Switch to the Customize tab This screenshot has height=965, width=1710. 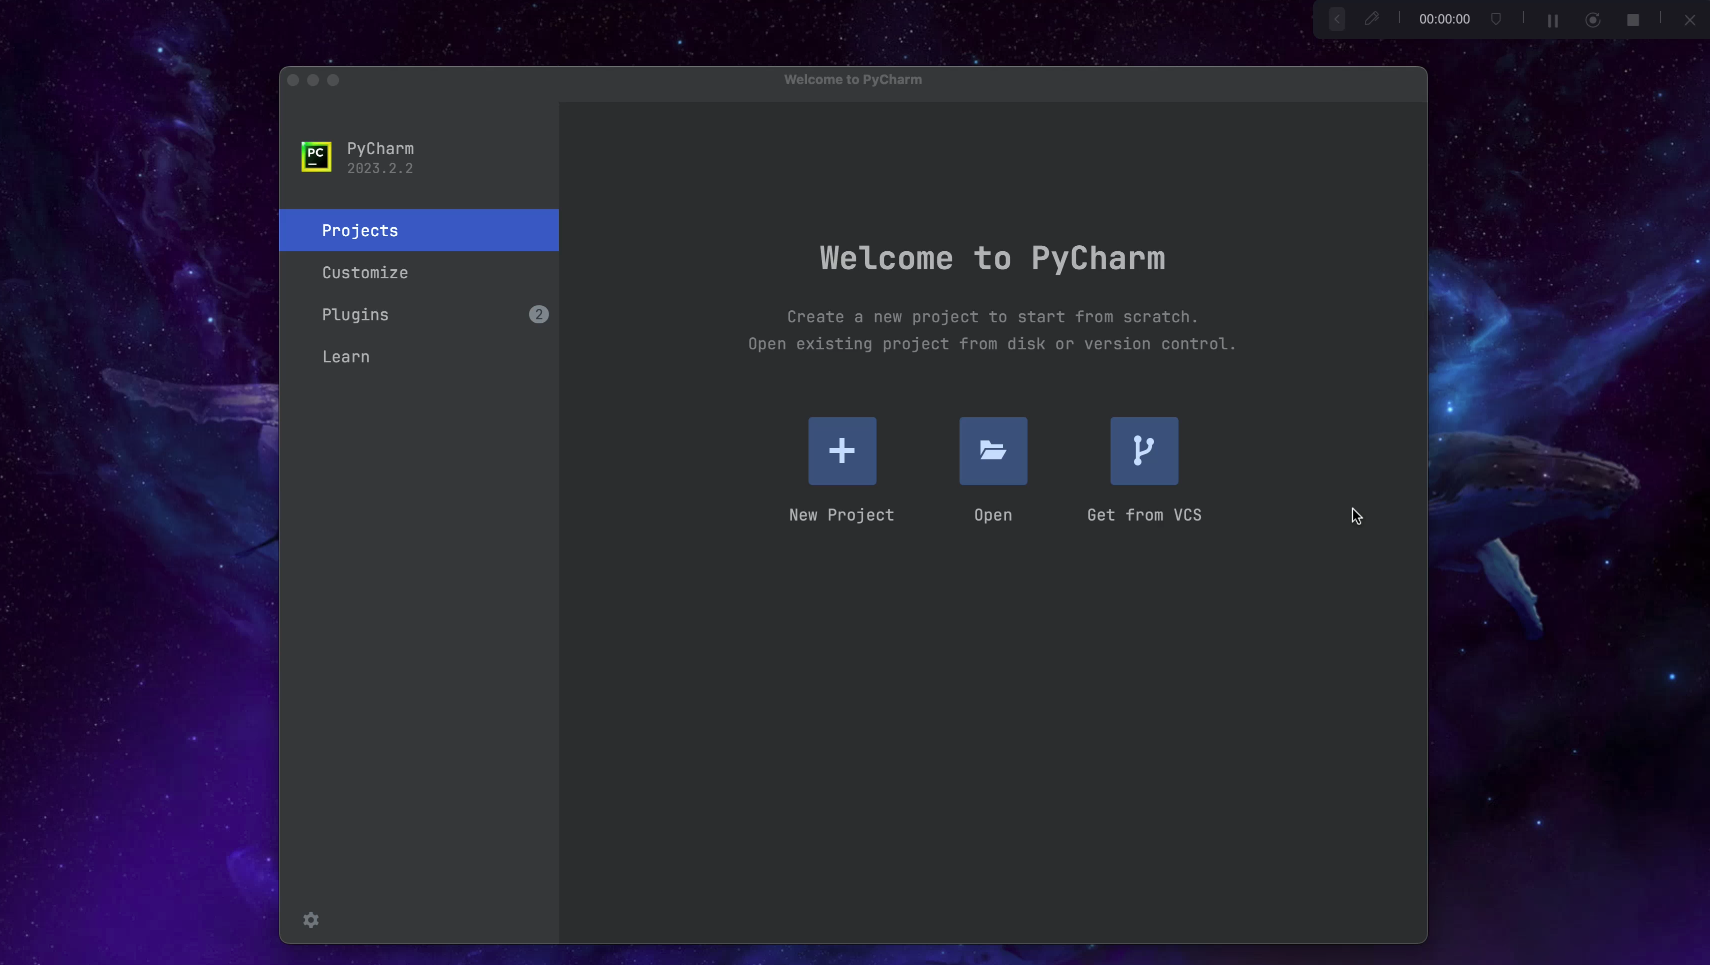click(x=419, y=272)
